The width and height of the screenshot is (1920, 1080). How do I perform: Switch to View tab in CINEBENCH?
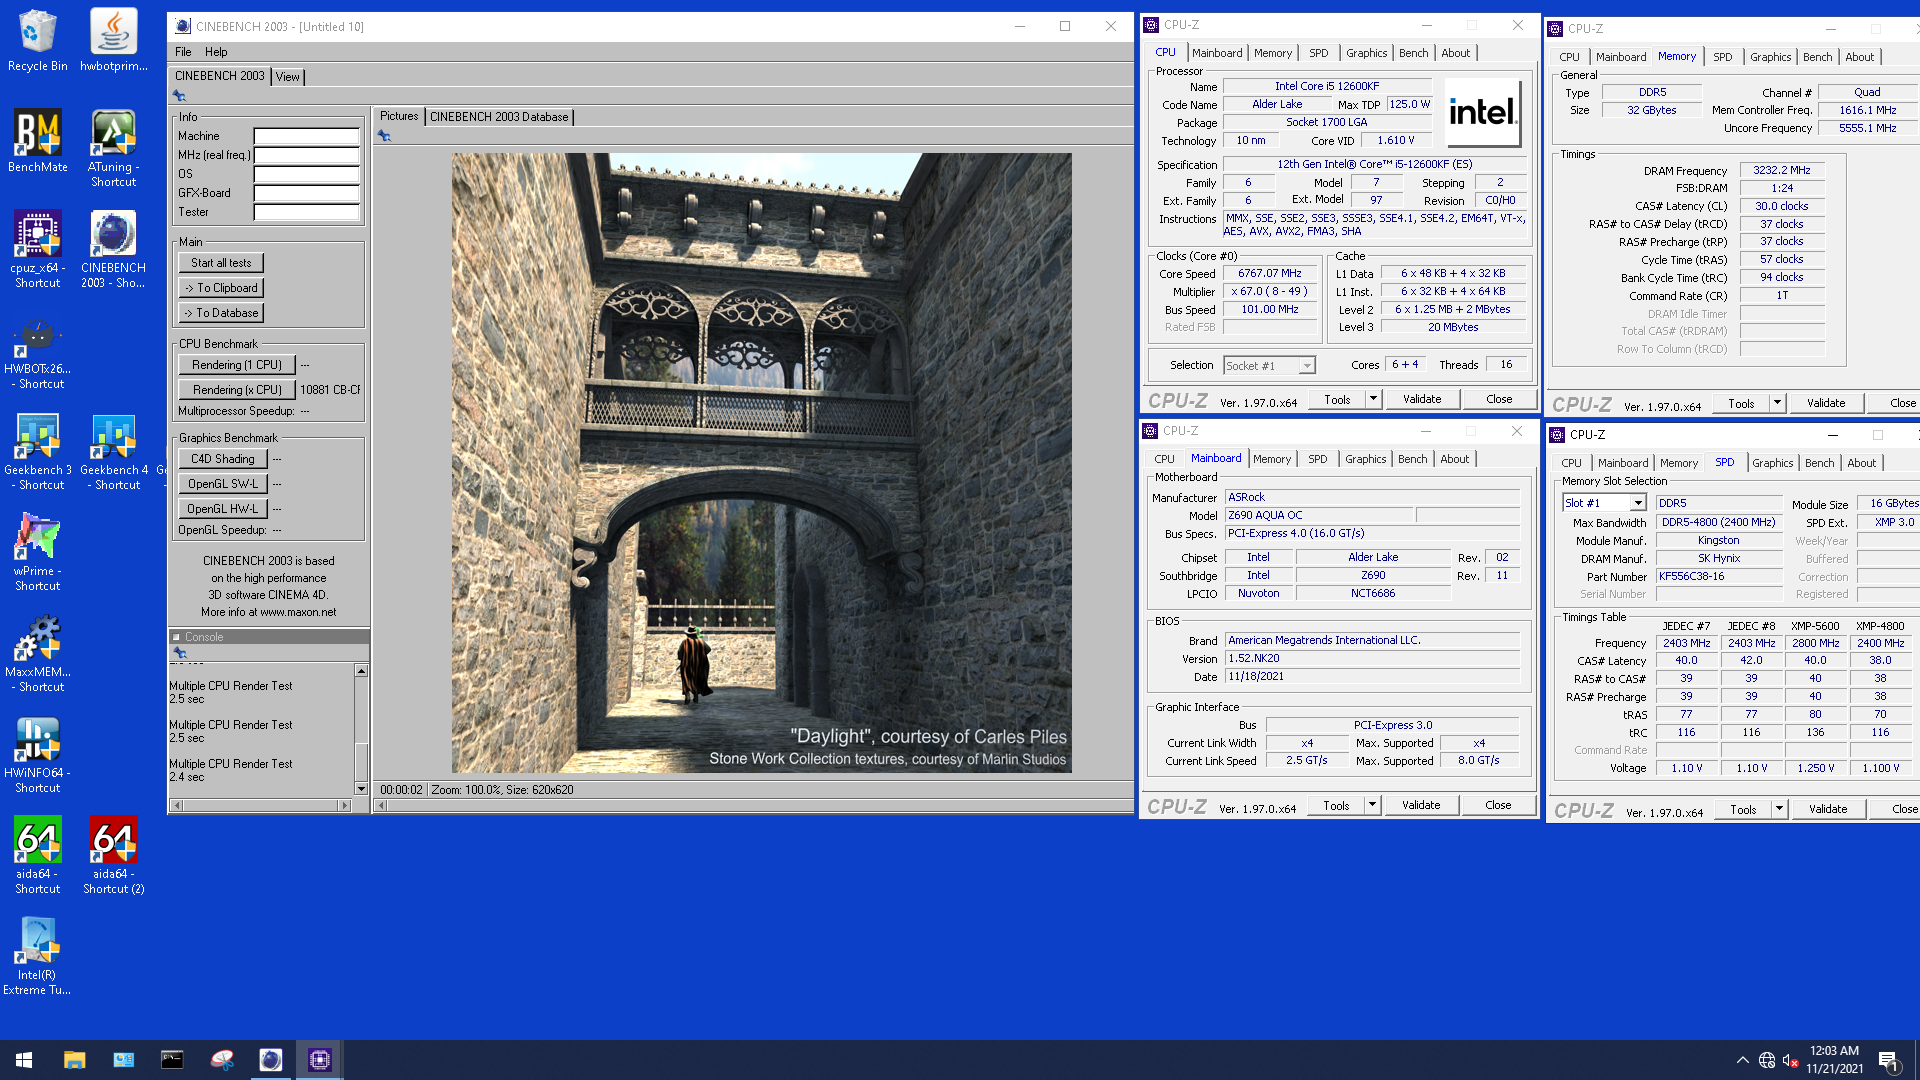287,77
